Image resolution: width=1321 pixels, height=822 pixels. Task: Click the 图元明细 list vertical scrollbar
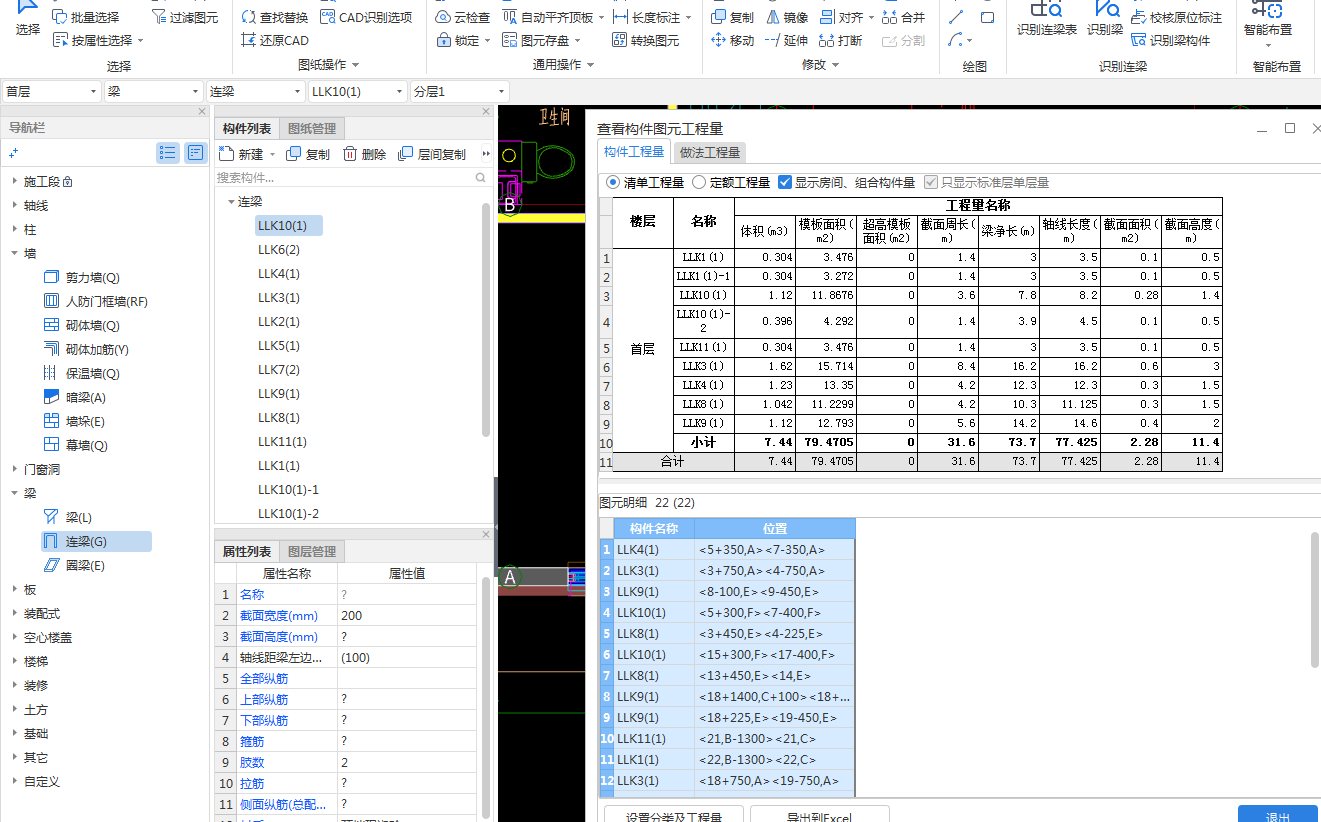1315,600
